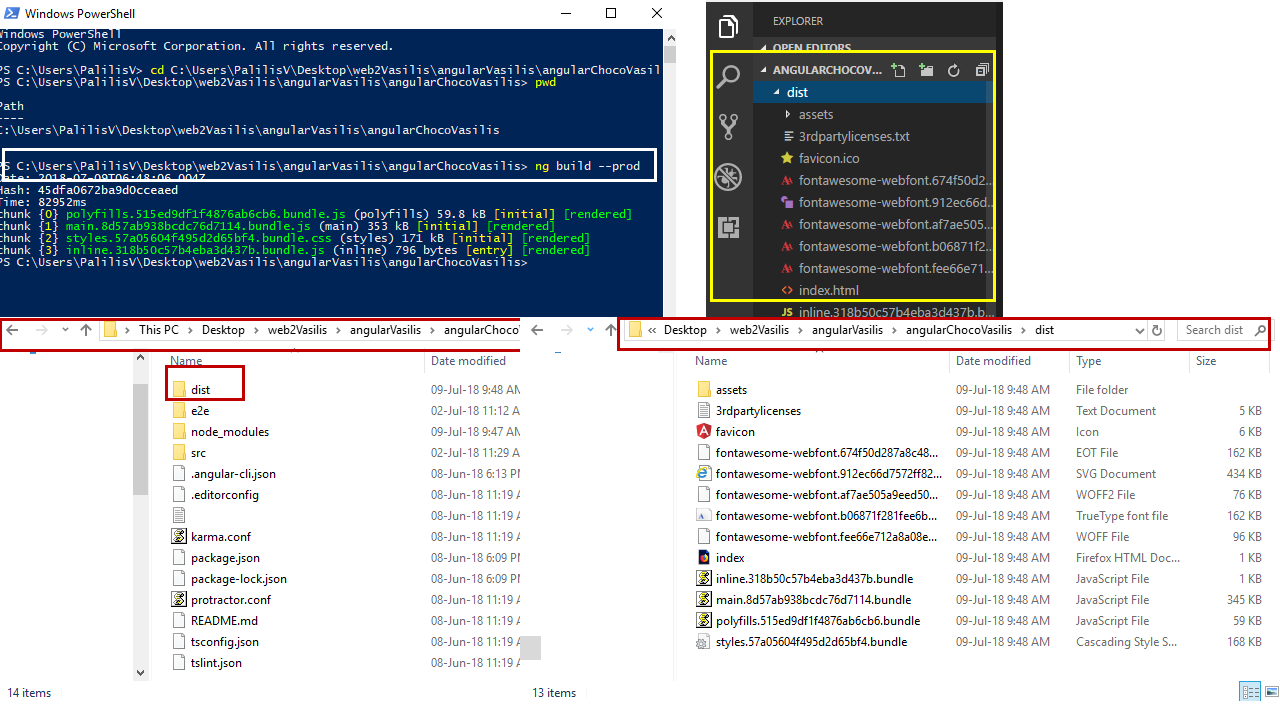Select .angular-cli.json file
The width and height of the screenshot is (1280, 720).
[x=233, y=474]
